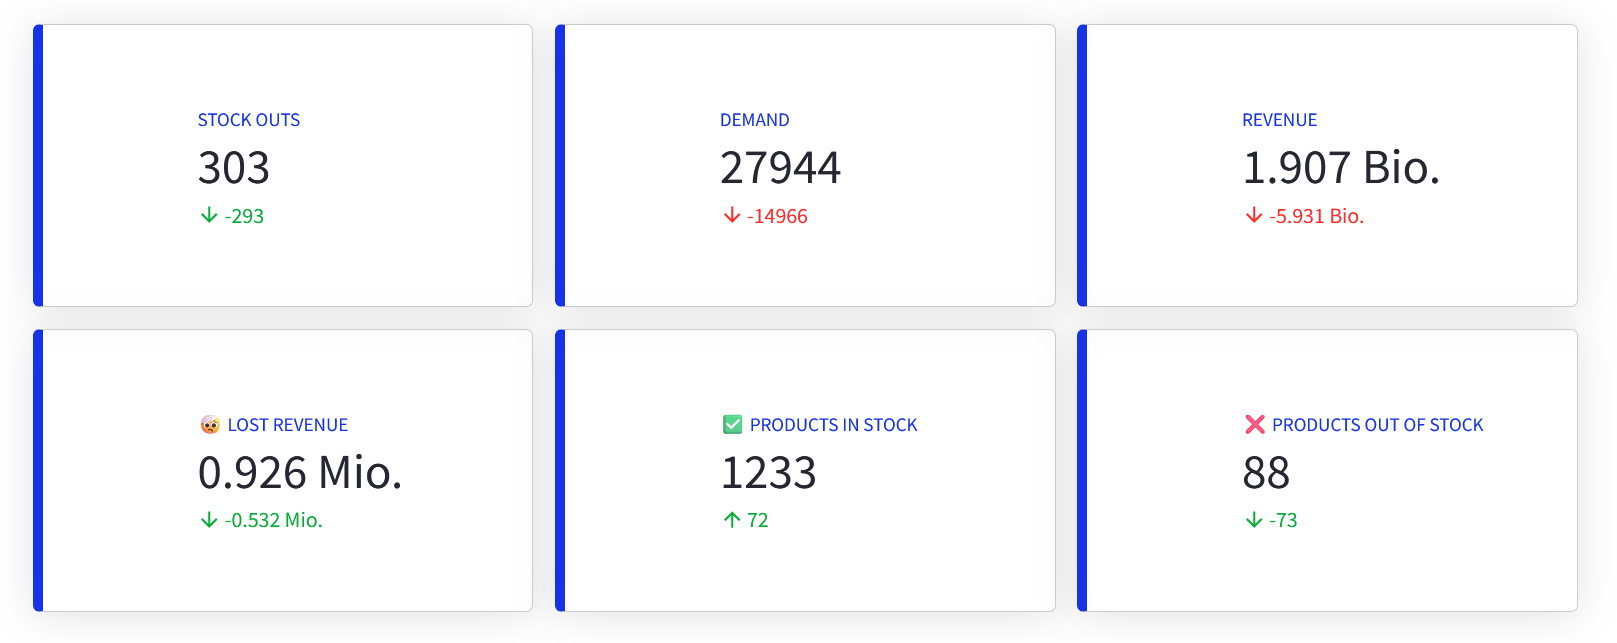Click the Products Out of Stock label

click(1378, 424)
